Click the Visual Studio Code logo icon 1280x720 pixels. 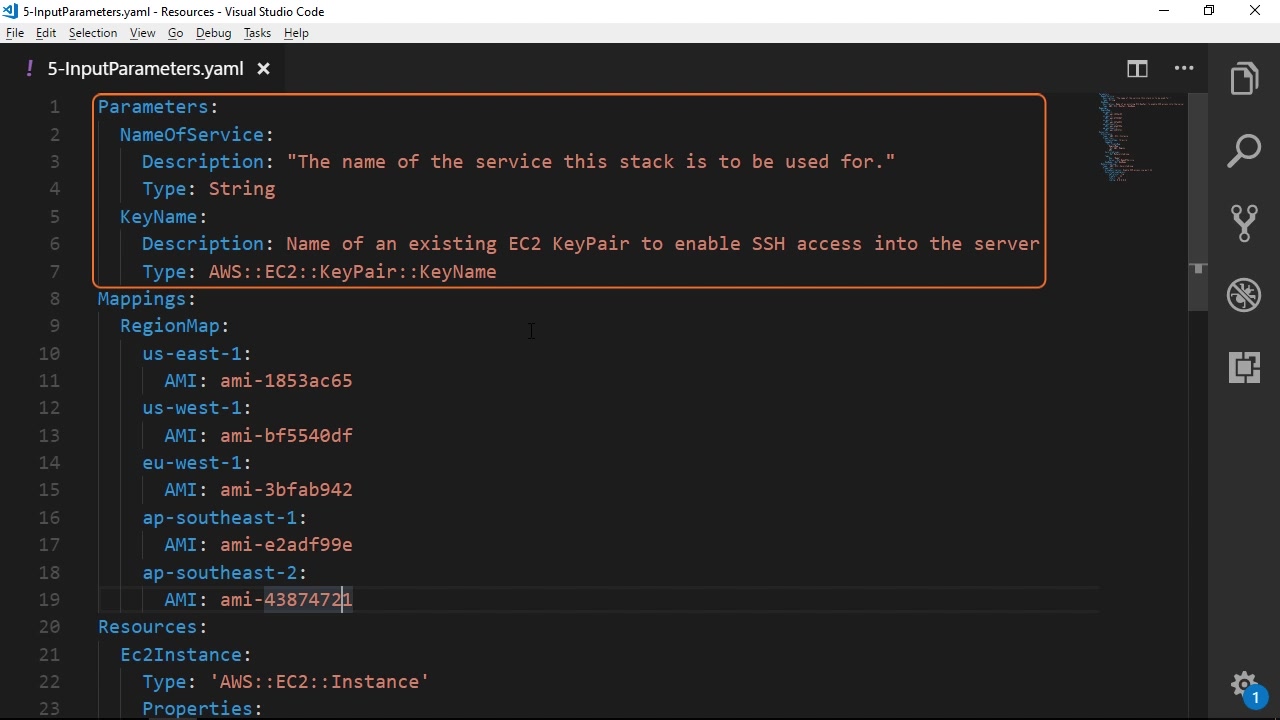[x=11, y=11]
